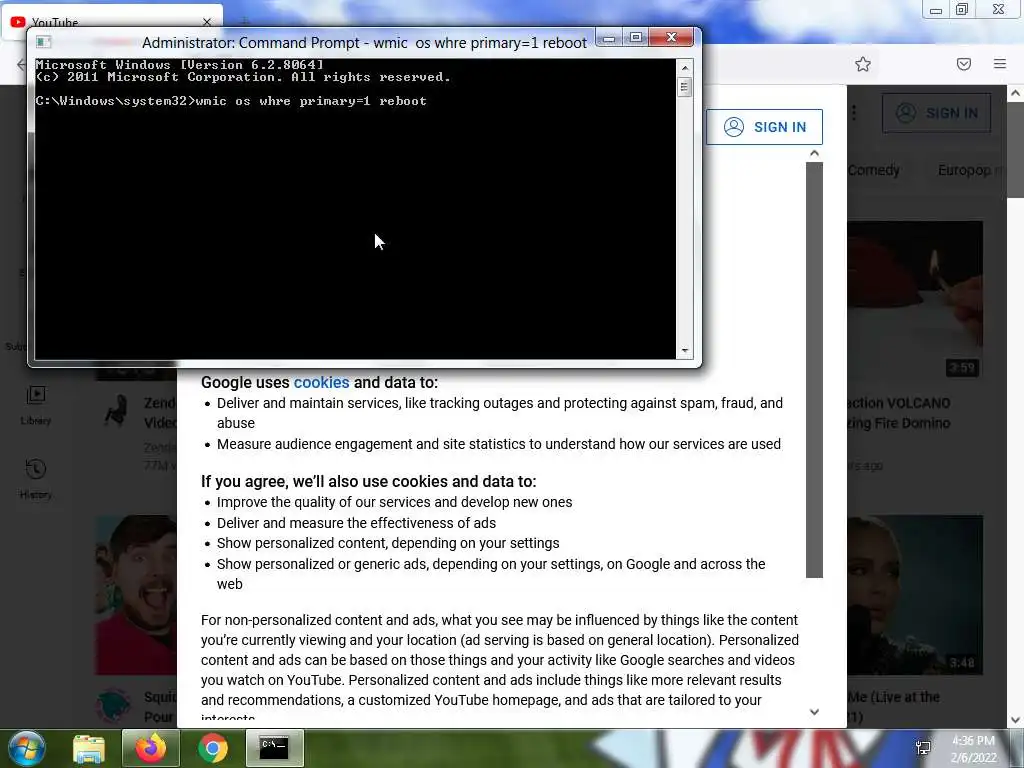Open Firefox Pocket save icon

pos(964,64)
